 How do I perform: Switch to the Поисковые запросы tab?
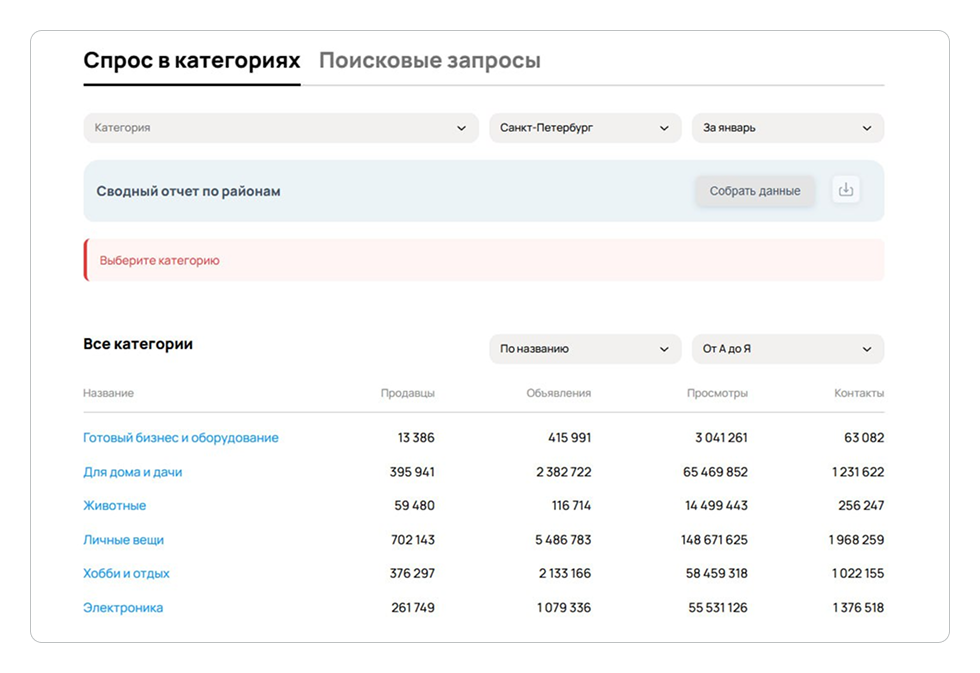[429, 61]
